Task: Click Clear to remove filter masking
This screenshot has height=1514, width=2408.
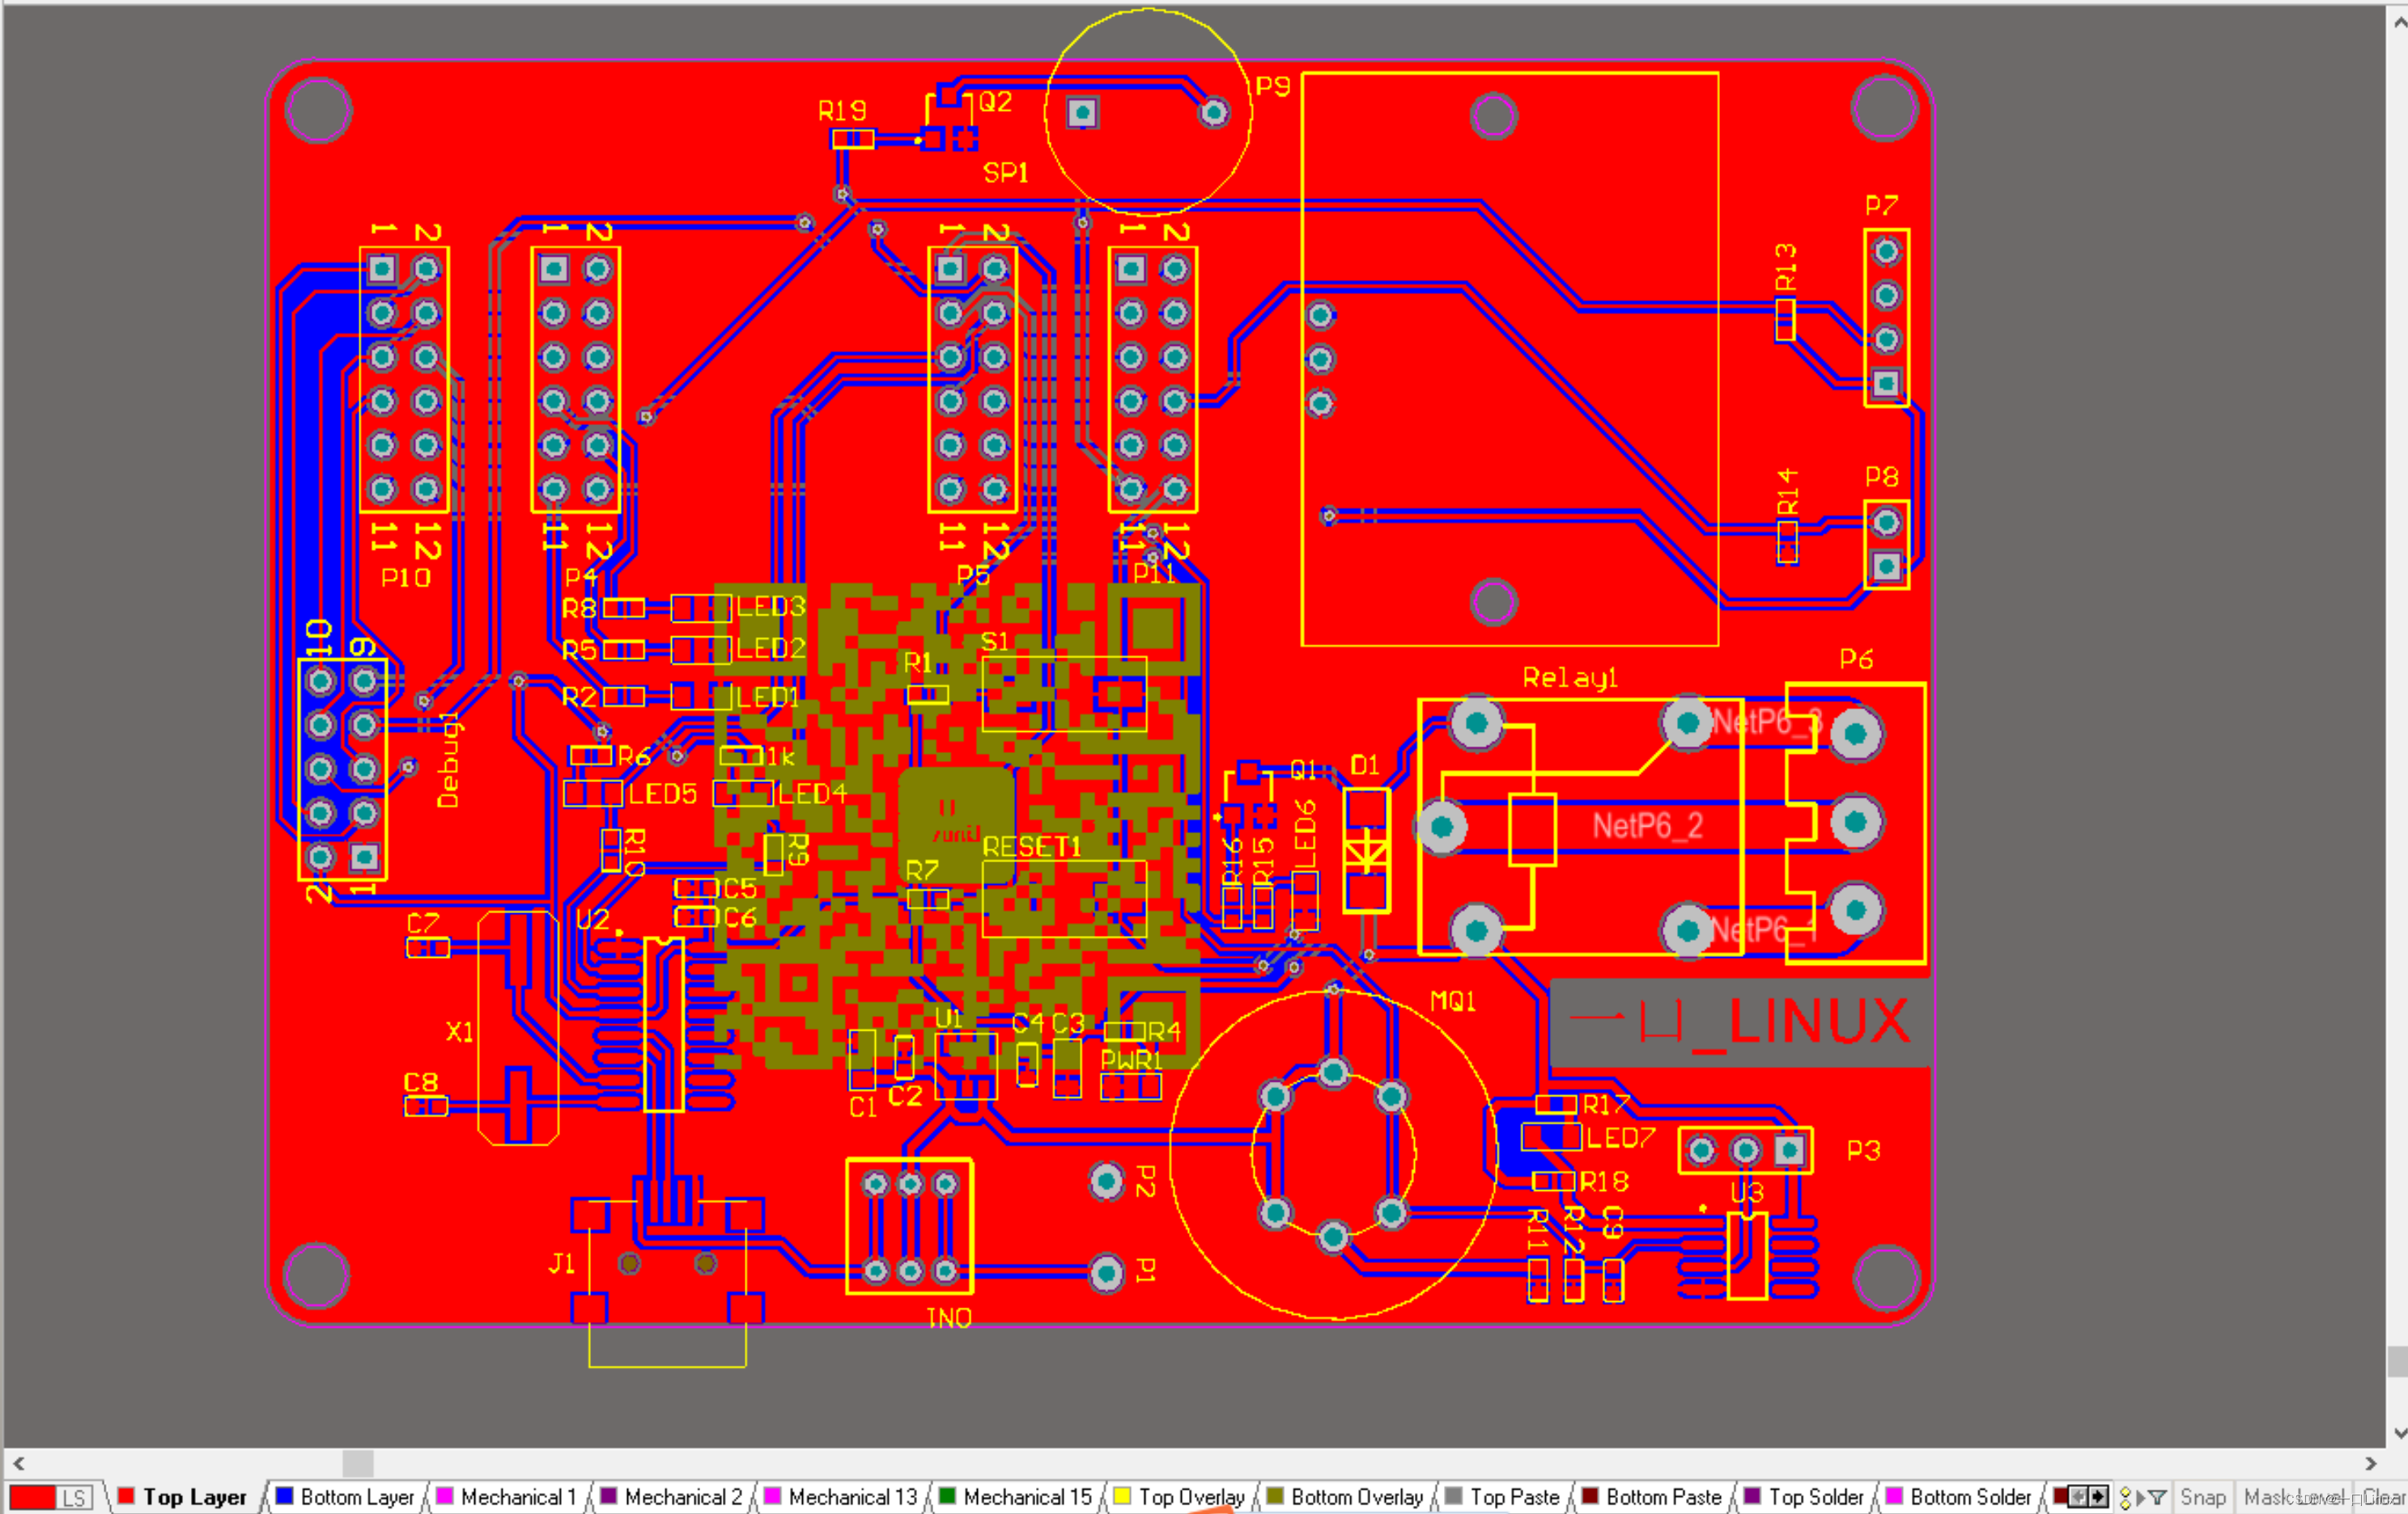Action: pos(2383,1497)
